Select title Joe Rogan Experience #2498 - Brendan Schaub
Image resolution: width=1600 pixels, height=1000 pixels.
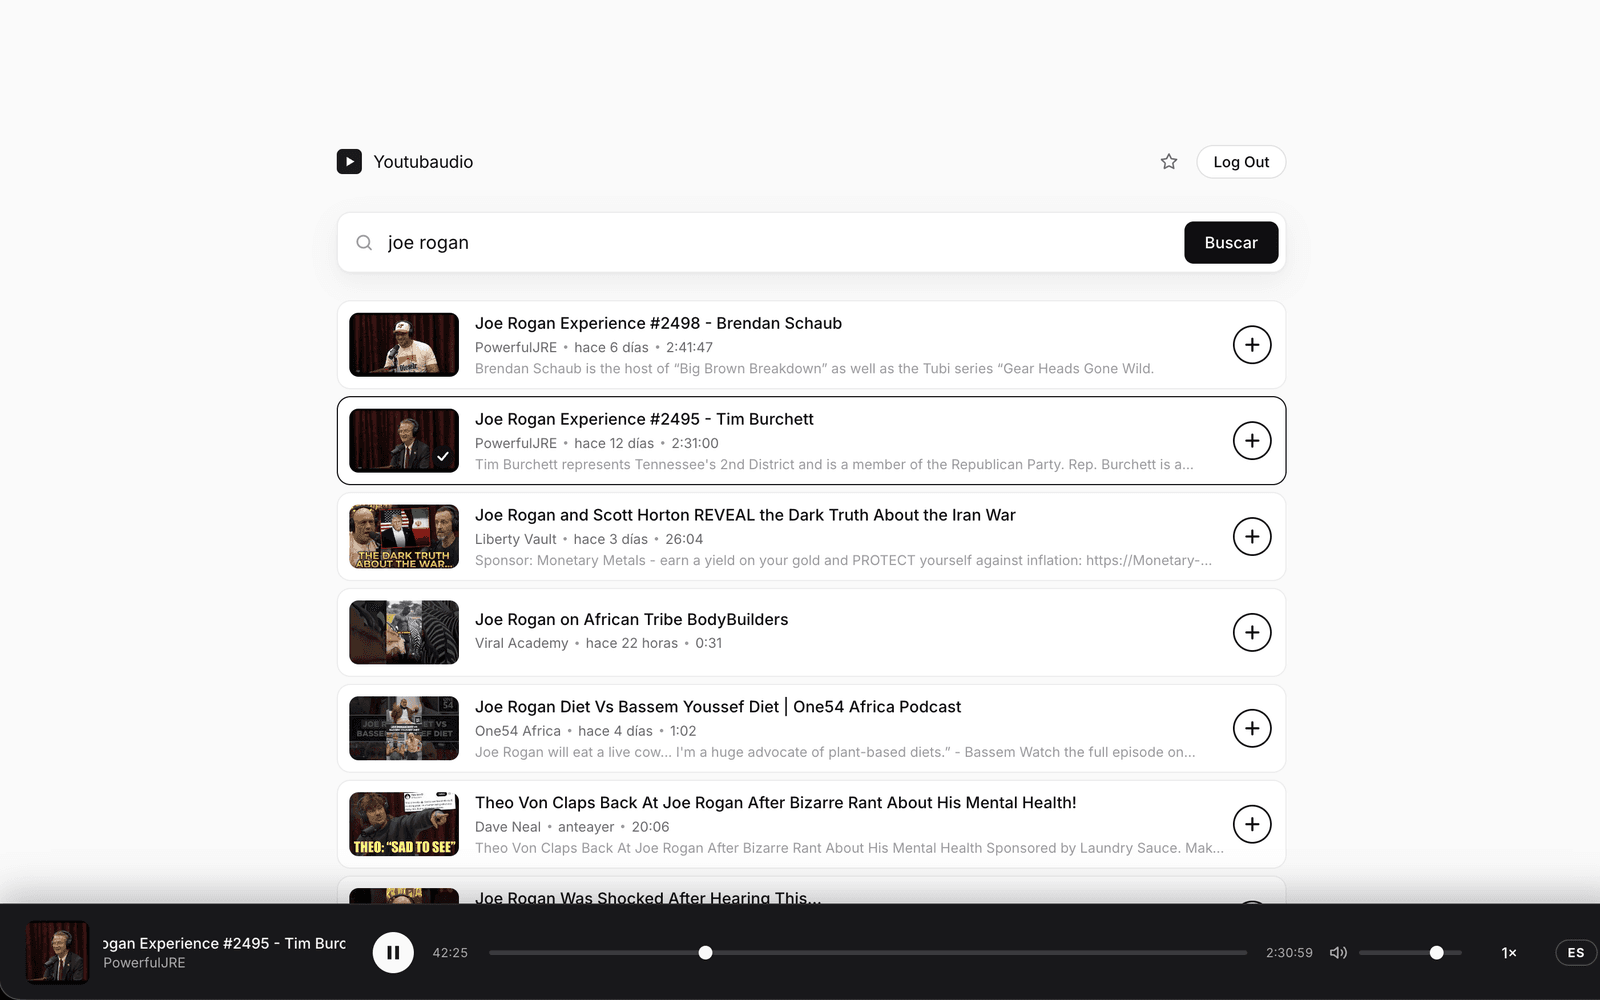coord(658,324)
